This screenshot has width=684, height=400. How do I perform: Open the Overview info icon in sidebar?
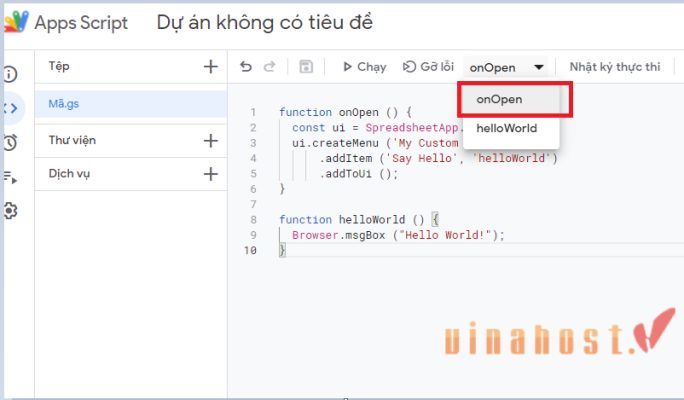point(10,74)
